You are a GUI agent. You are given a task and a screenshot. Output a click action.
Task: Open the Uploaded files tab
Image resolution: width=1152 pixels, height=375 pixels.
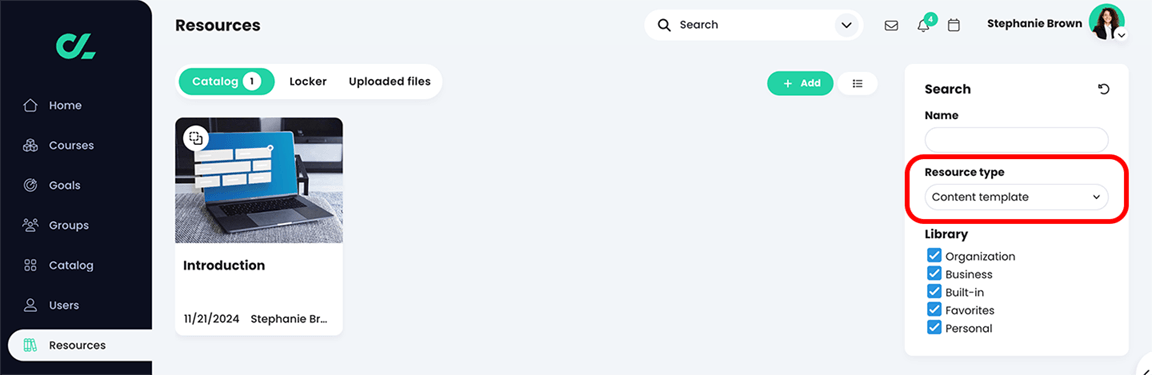[389, 82]
